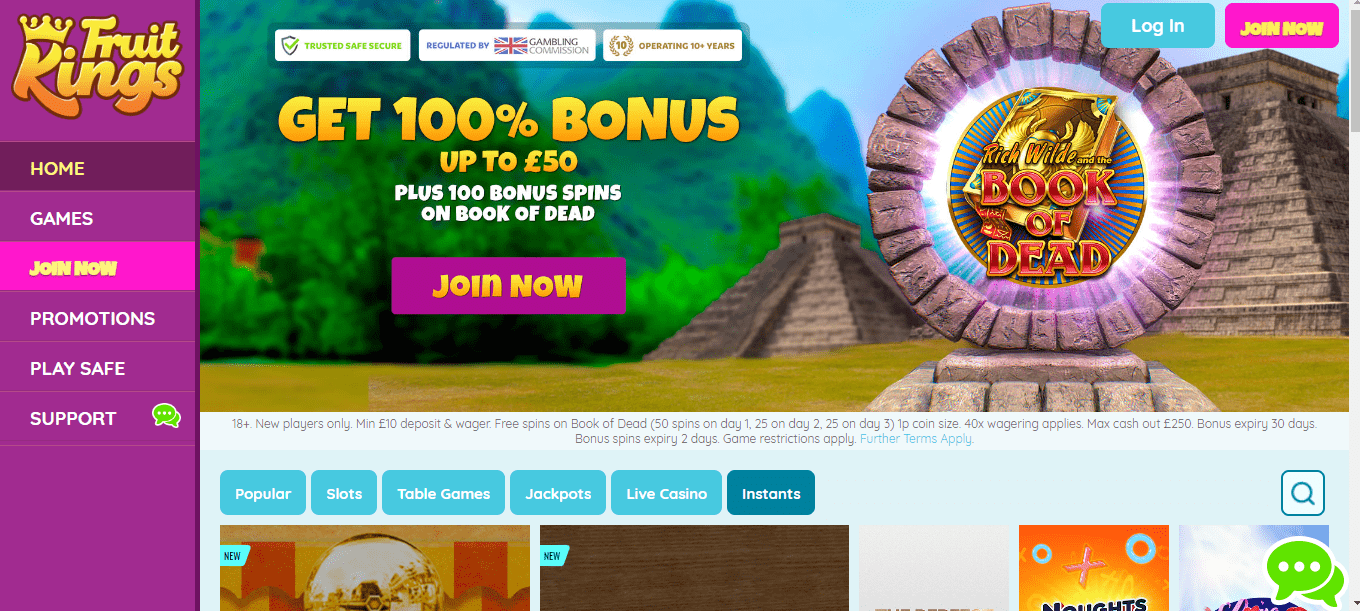Select the Live Casino tab
1360x611 pixels.
666,493
